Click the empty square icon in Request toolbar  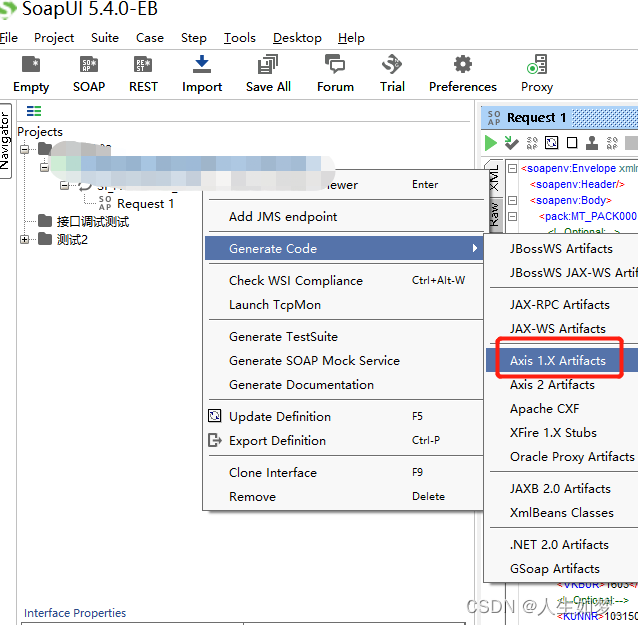point(572,143)
